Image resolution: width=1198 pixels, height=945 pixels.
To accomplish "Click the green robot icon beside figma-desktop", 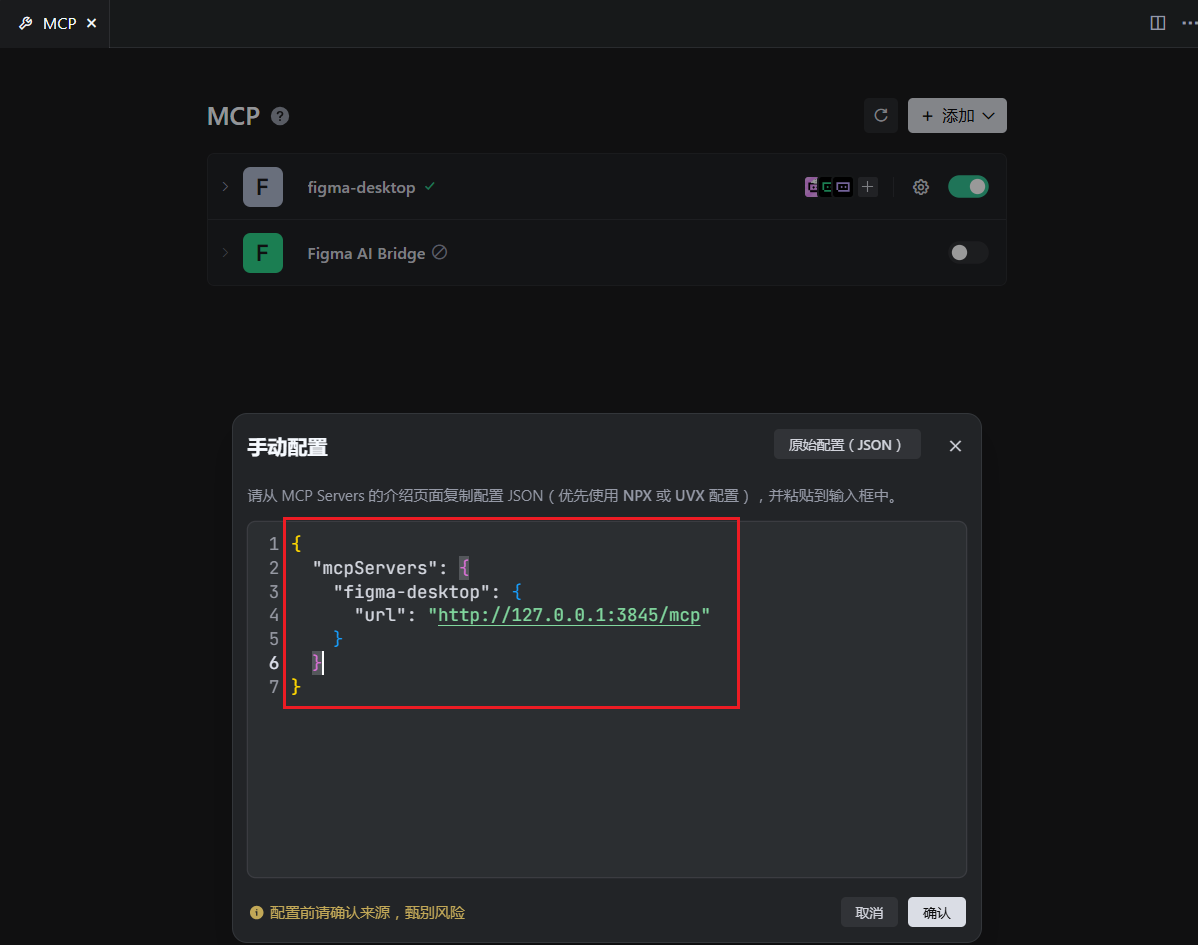I will (829, 186).
